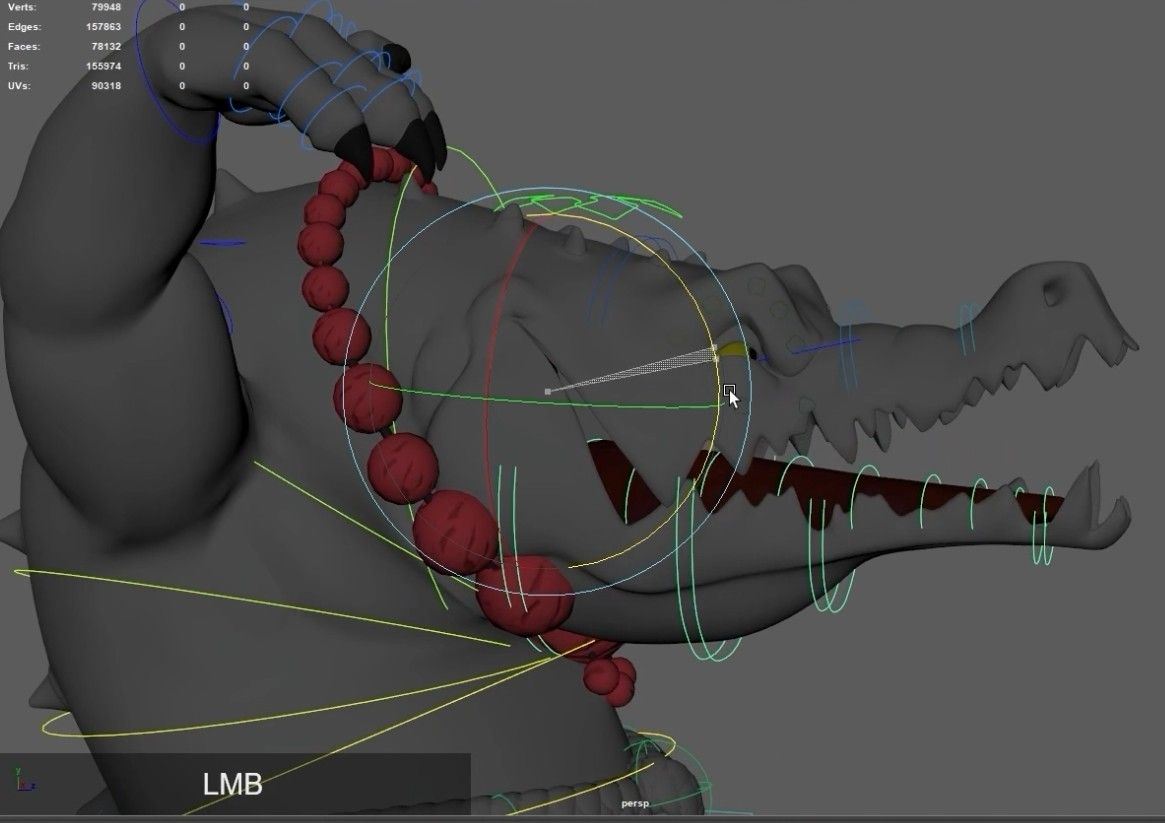Select the light-blue control curve on upper snout

click(967, 328)
